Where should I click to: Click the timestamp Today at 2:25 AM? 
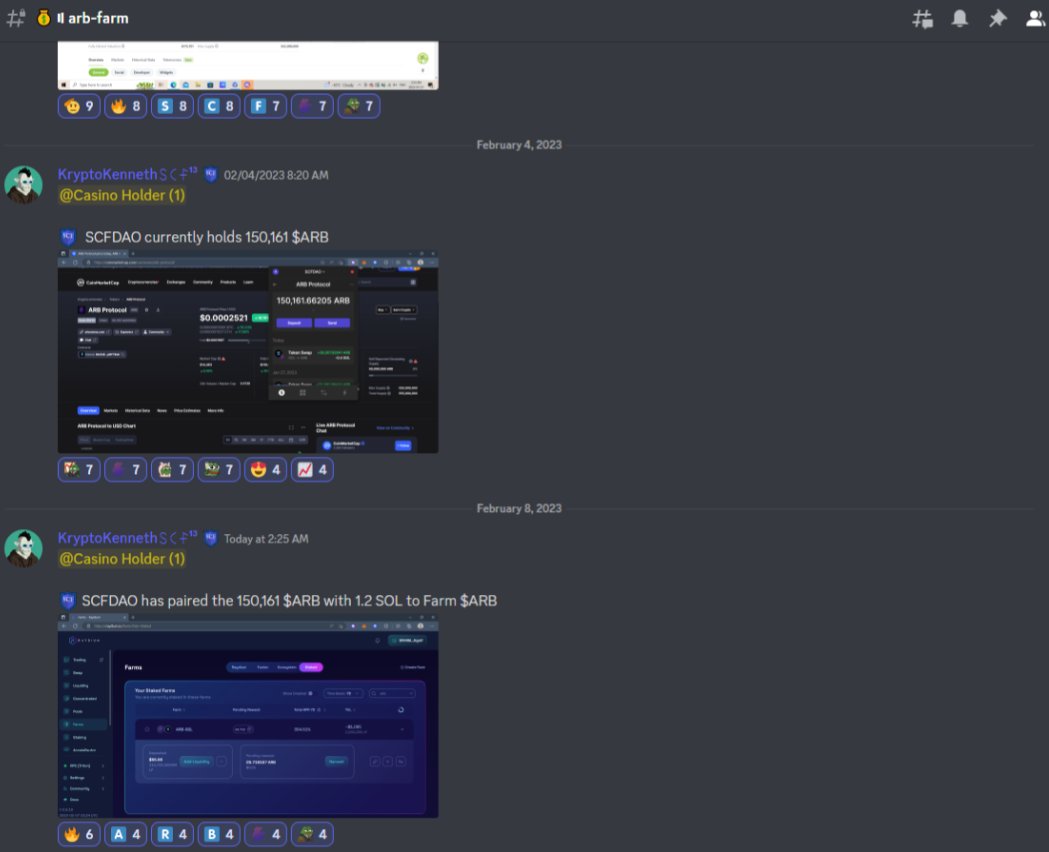coord(266,539)
